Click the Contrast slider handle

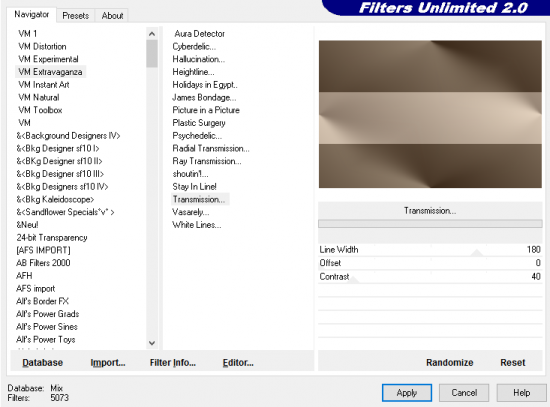pos(353,280)
